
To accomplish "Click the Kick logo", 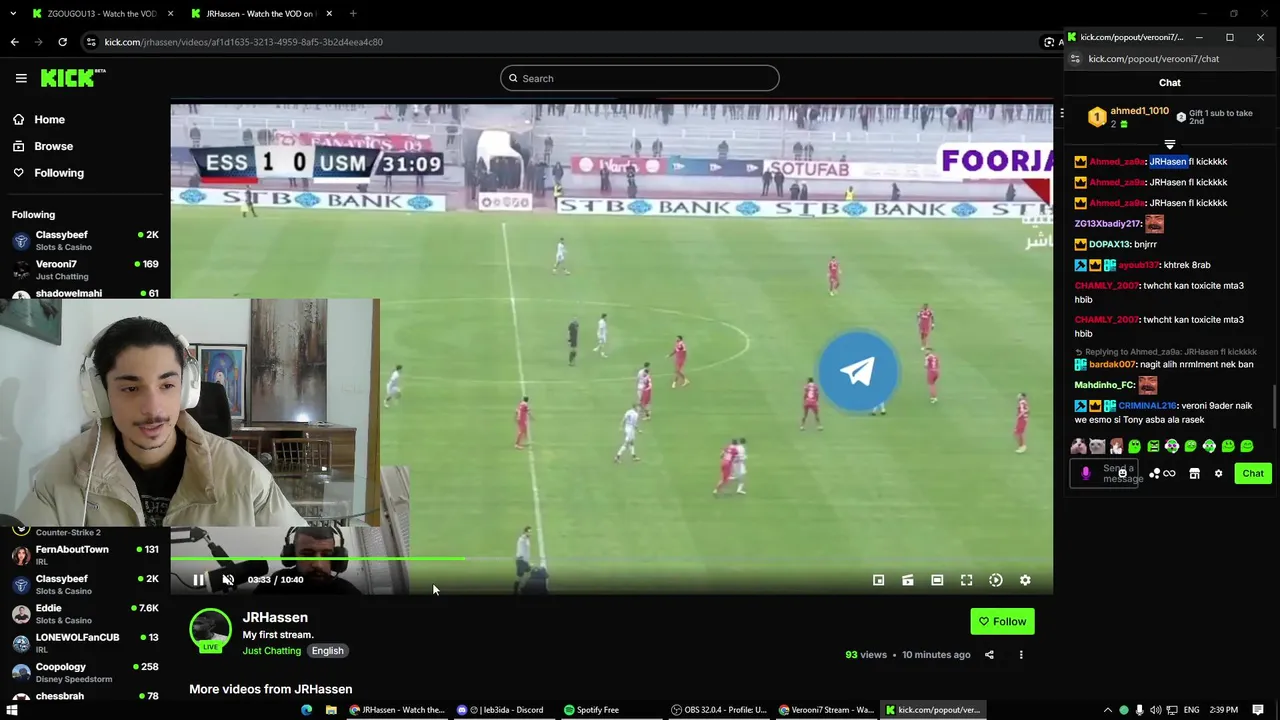I will 72,78.
